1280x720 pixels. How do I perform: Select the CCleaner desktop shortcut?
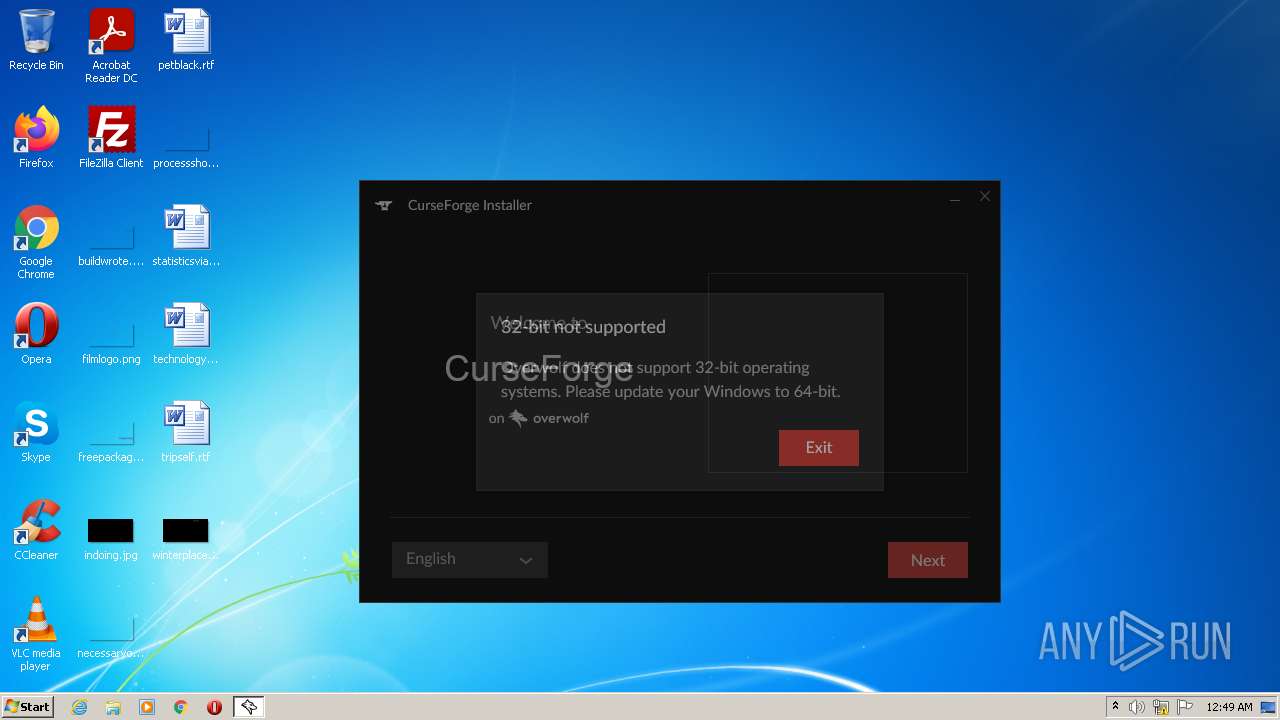click(36, 530)
